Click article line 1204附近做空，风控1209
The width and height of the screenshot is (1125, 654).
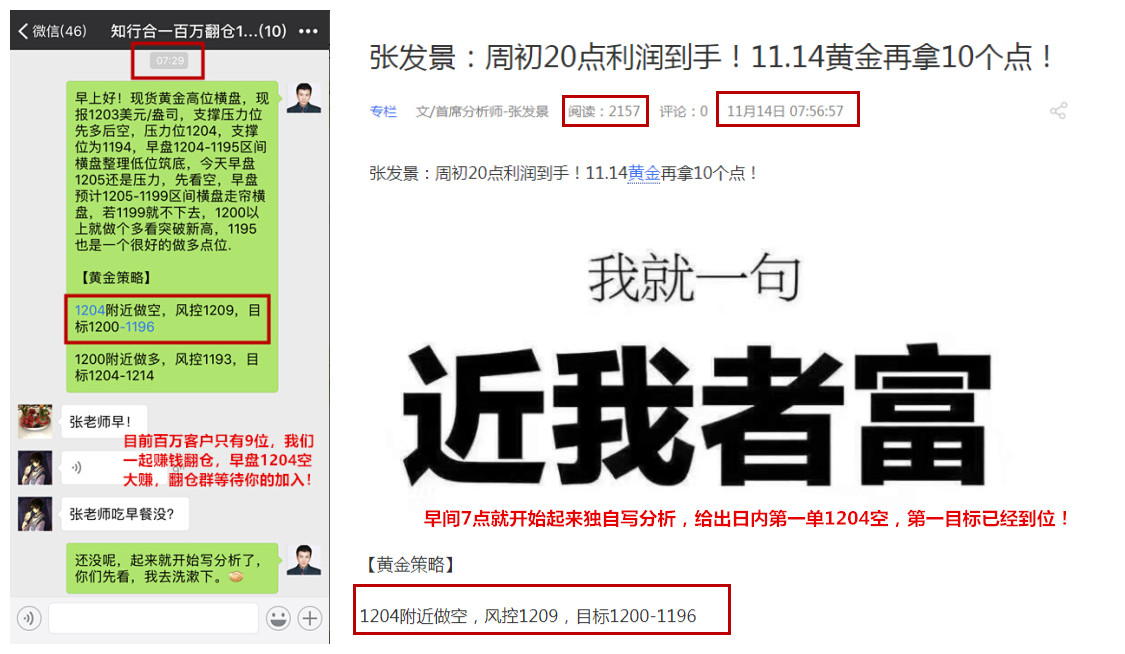[527, 616]
